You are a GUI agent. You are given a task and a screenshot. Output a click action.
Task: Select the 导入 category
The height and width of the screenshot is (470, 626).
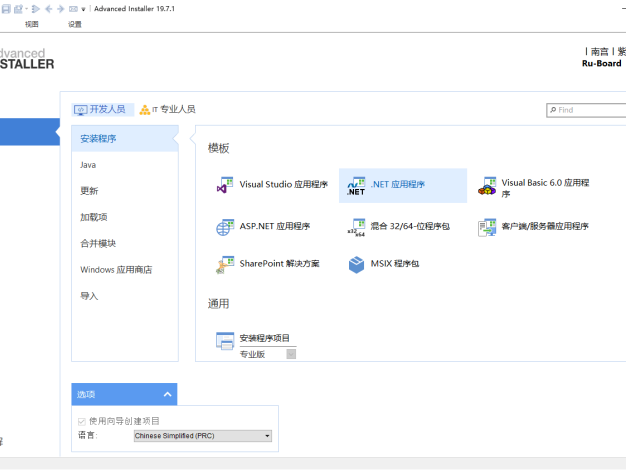pyautogui.click(x=125, y=296)
